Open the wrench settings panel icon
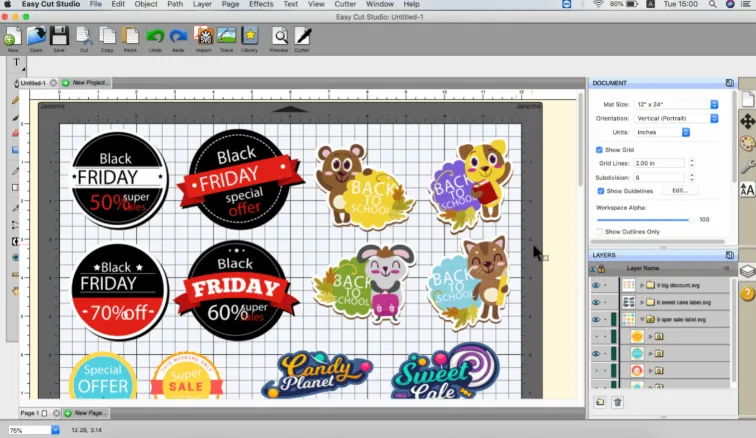Image resolution: width=756 pixels, height=438 pixels. click(x=747, y=167)
